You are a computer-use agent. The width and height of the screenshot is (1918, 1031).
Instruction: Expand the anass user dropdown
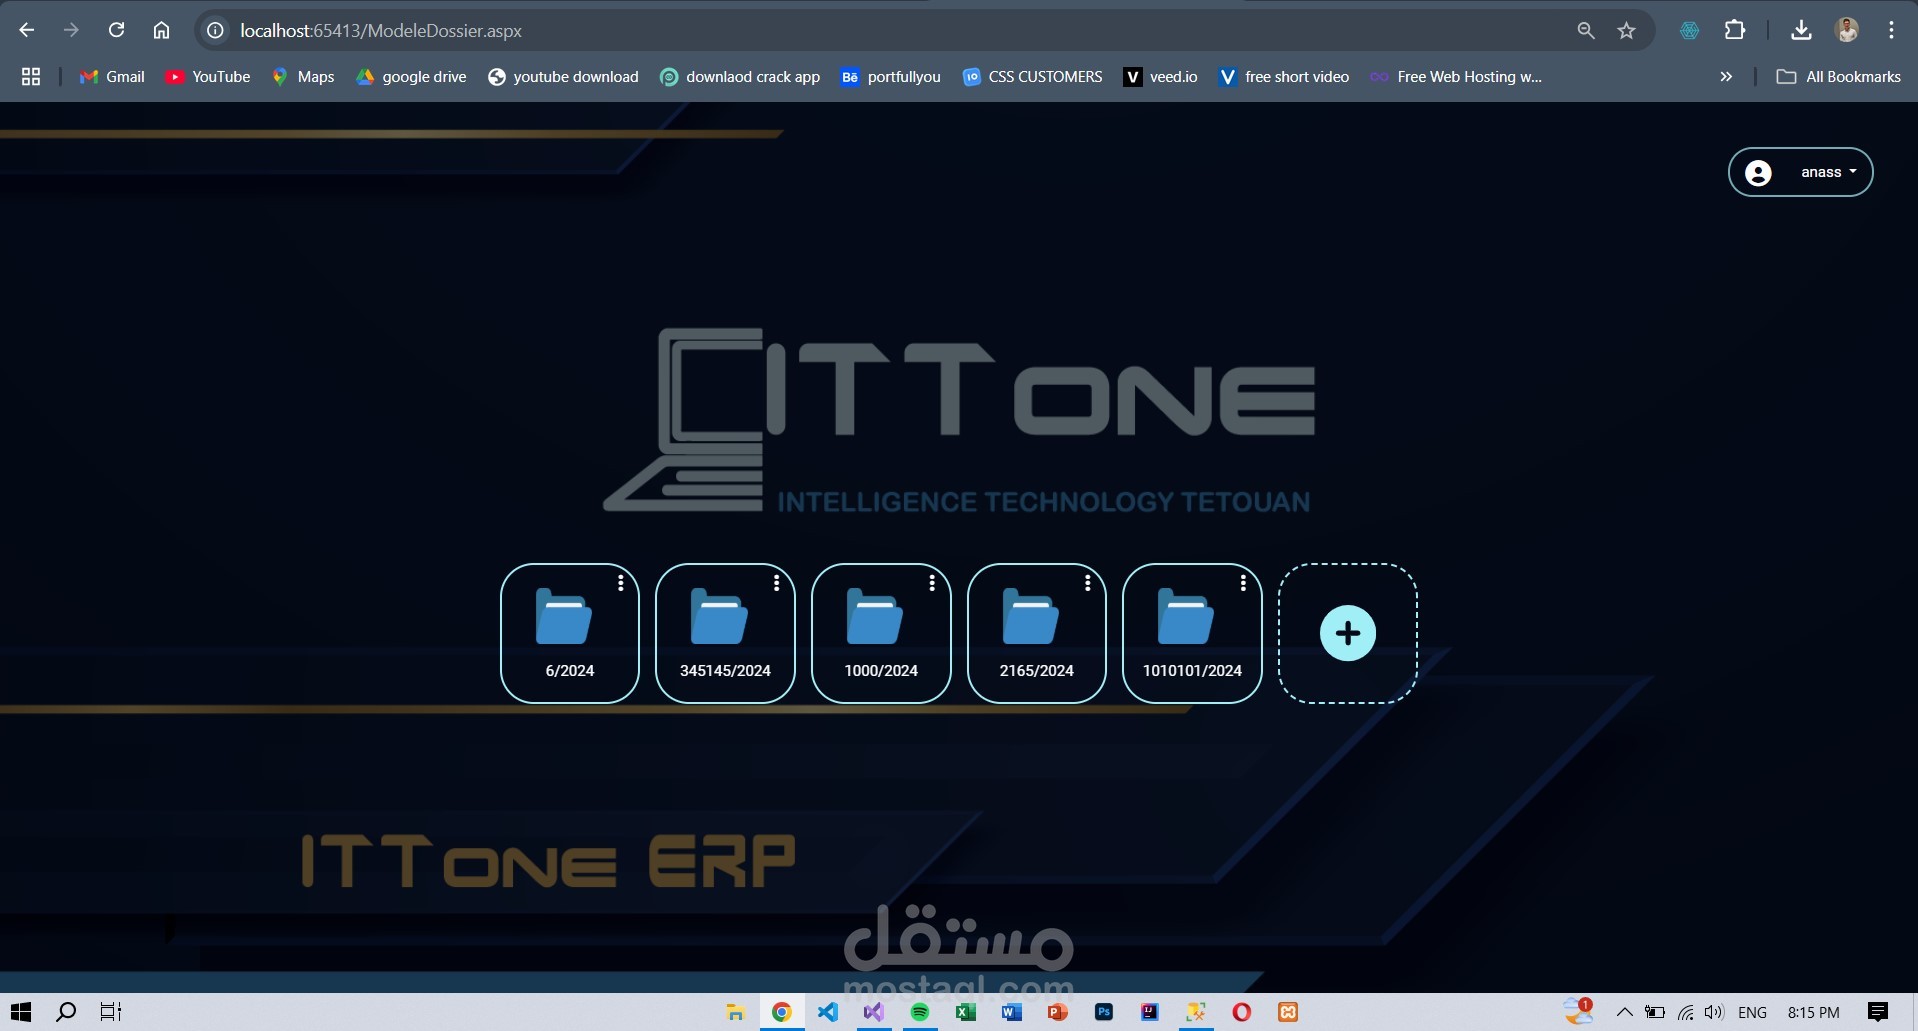(1829, 172)
